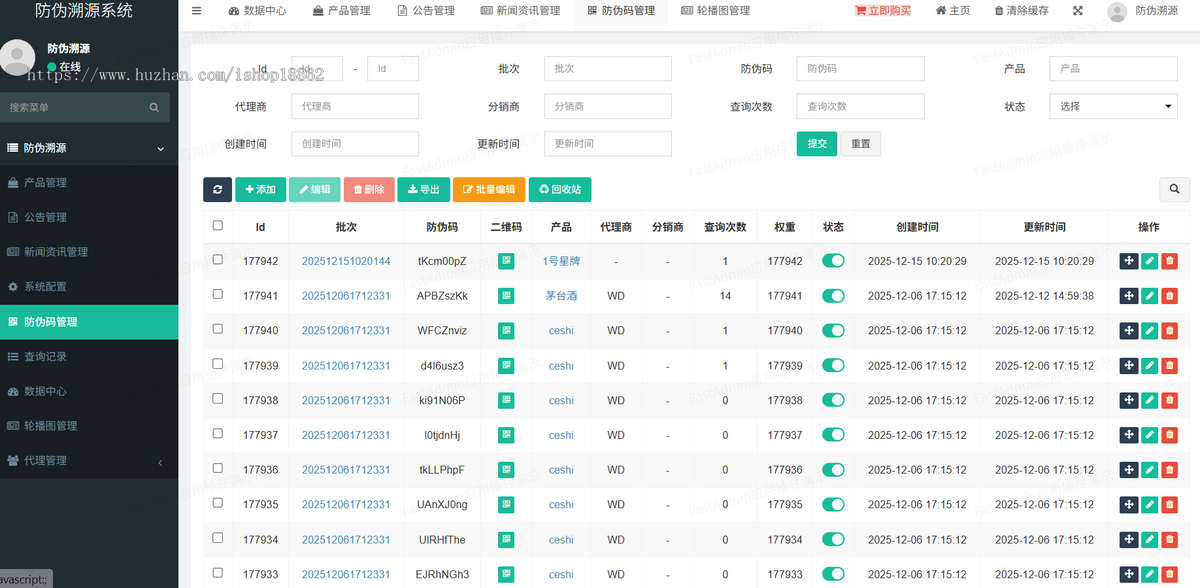Open the 茅台酒 product link
This screenshot has width=1200, height=588.
click(560, 296)
